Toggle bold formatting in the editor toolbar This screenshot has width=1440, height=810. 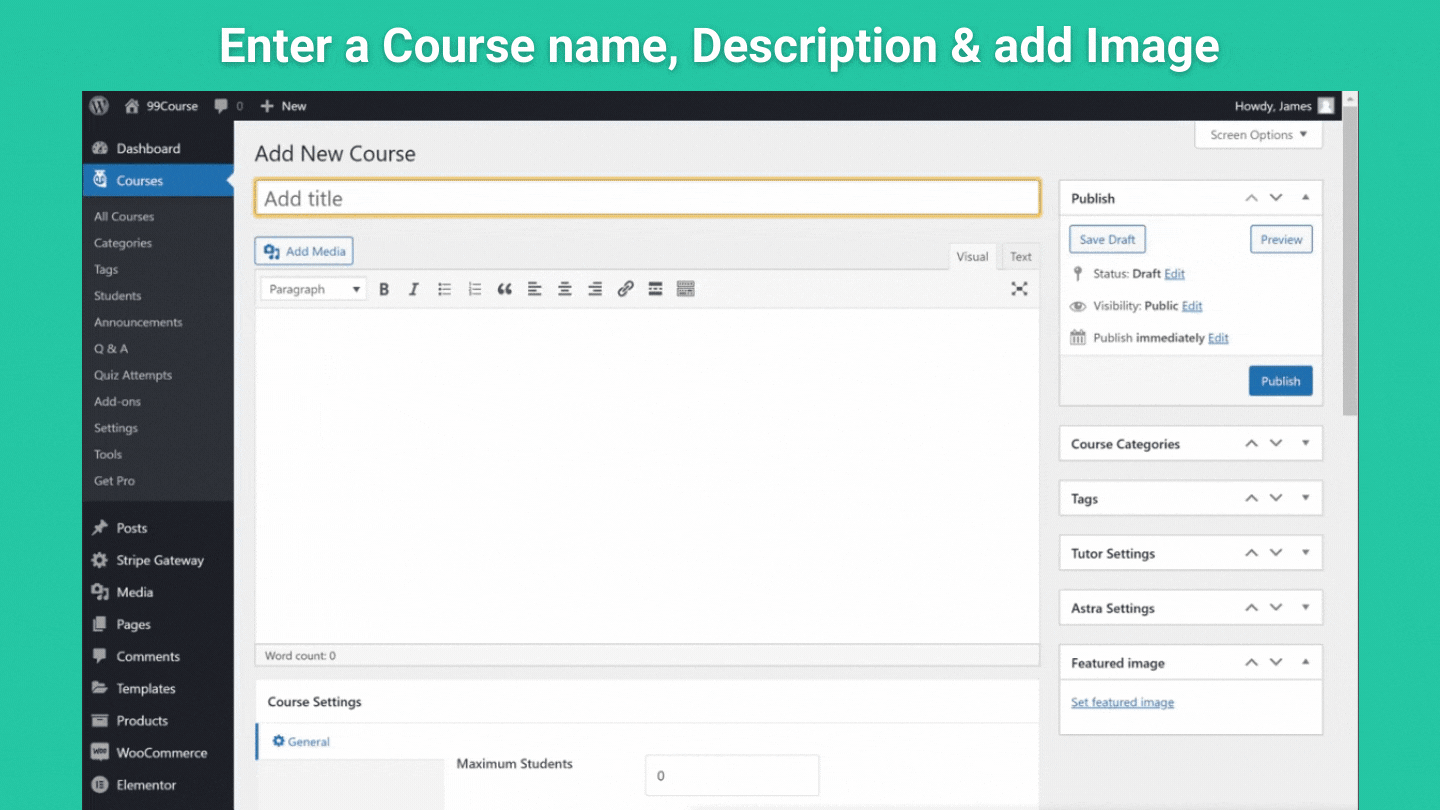pos(384,289)
